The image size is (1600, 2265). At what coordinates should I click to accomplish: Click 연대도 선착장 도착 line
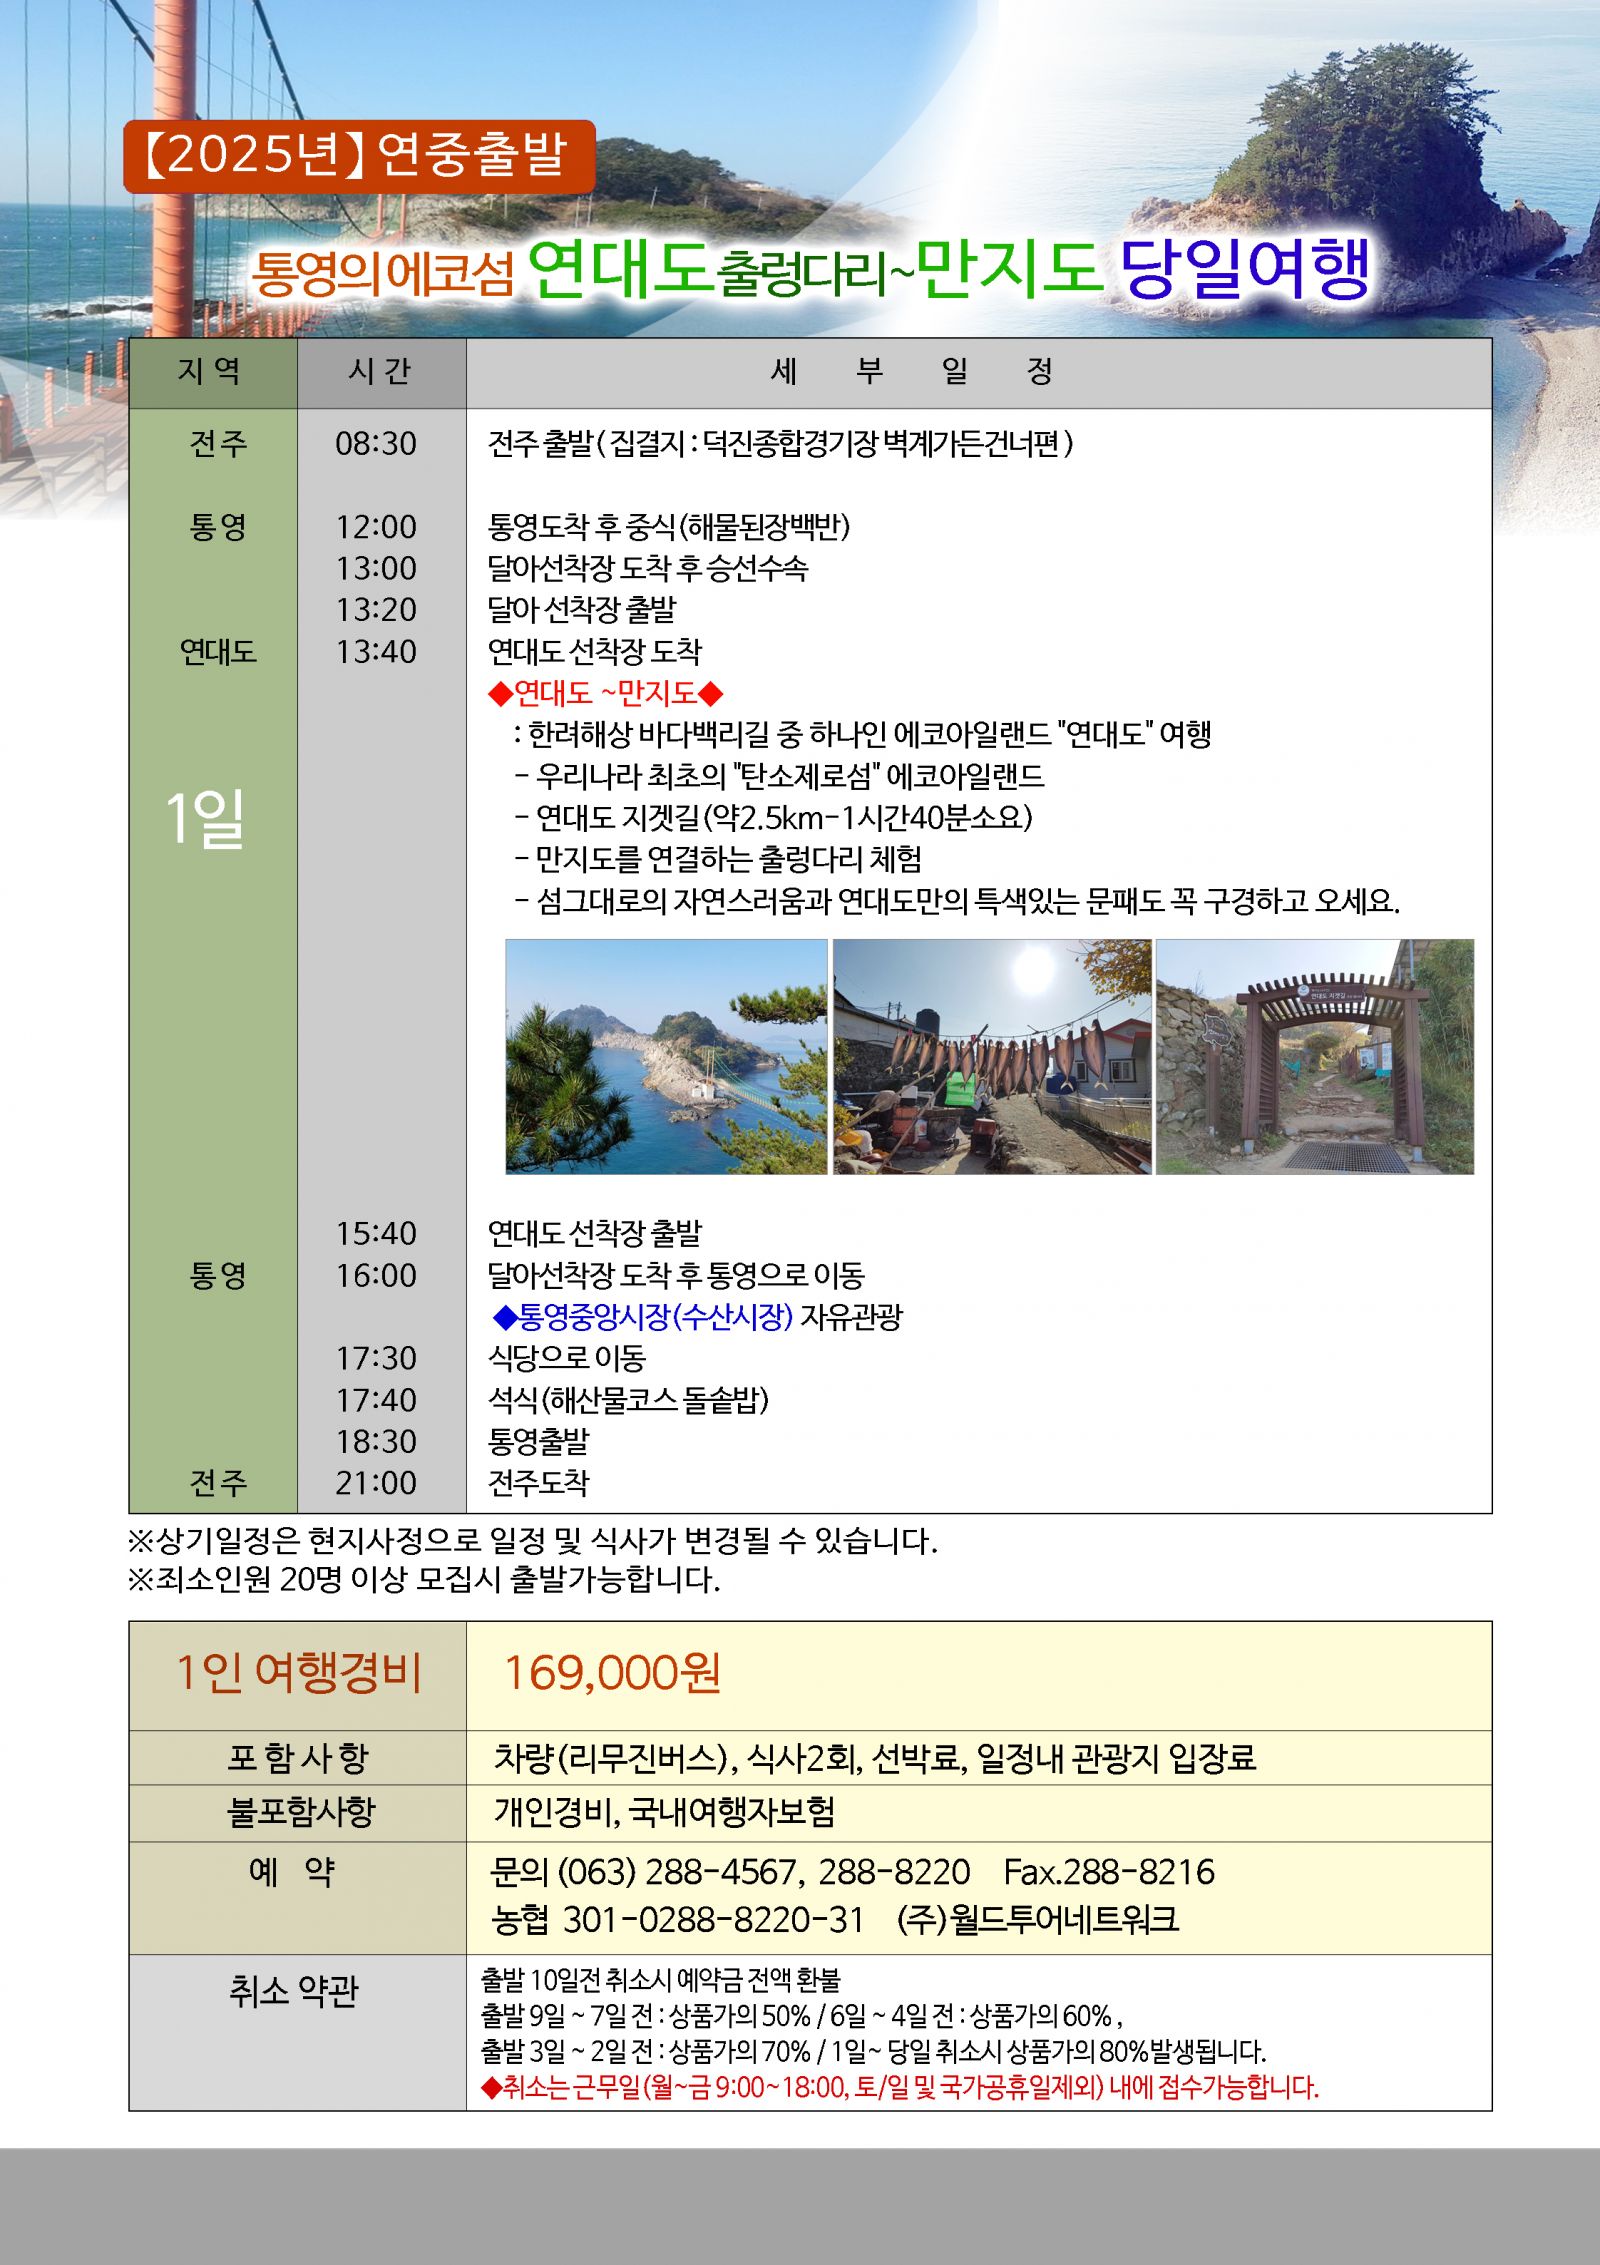(x=595, y=652)
